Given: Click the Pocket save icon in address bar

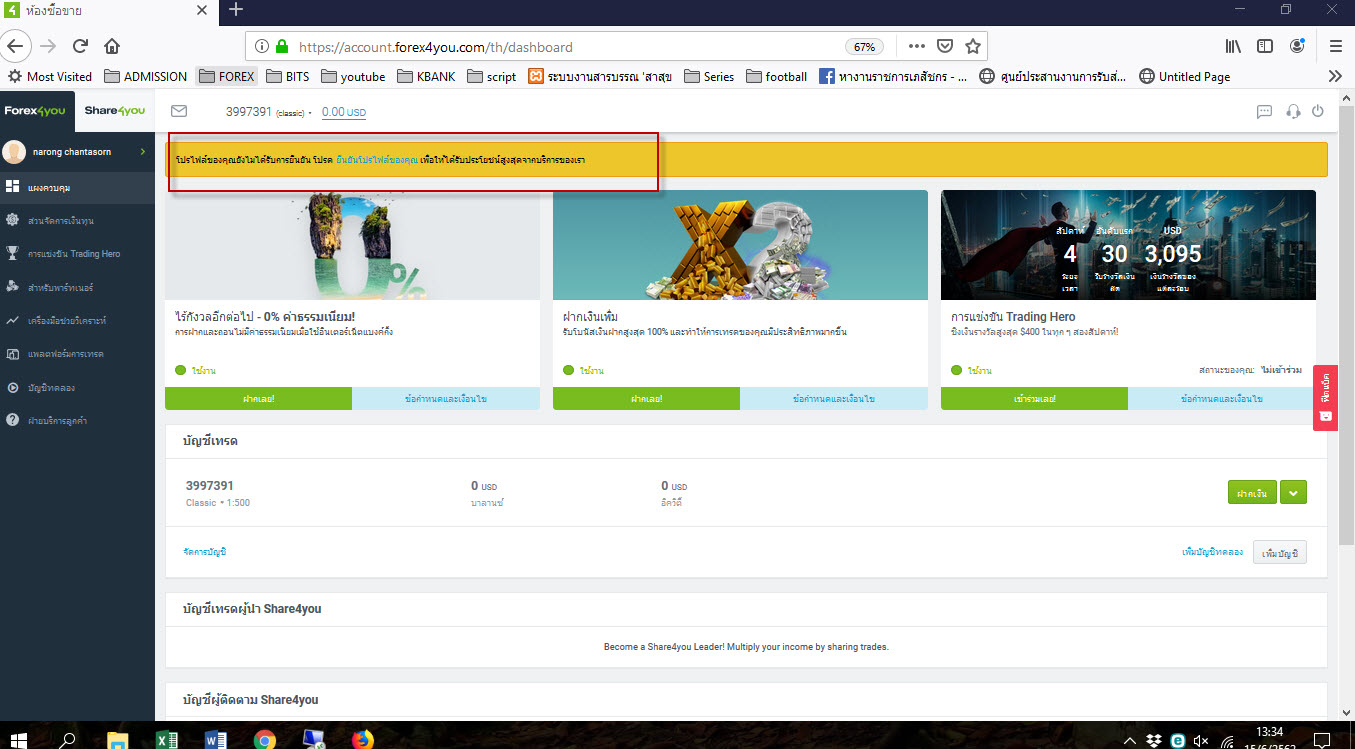Looking at the screenshot, I should pos(945,46).
